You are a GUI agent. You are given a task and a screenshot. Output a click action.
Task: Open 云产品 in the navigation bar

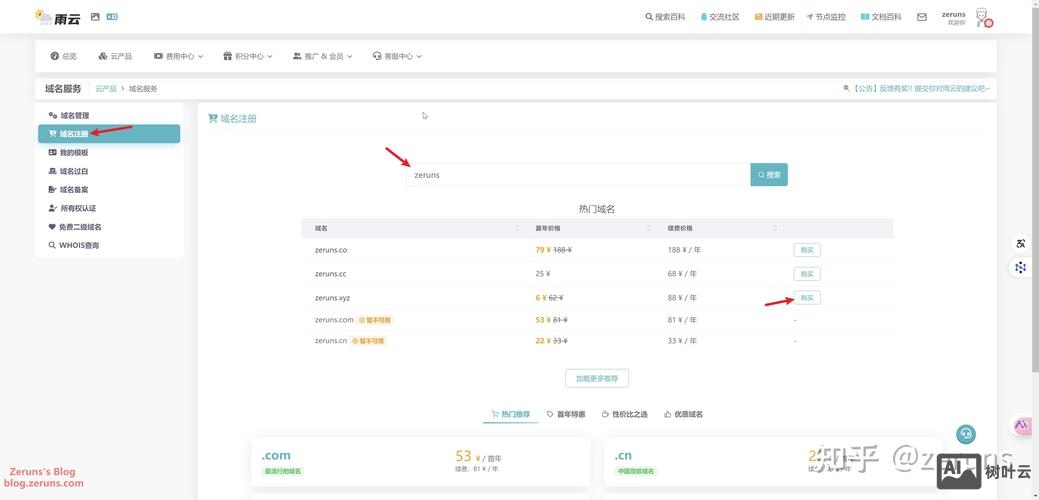click(x=115, y=56)
